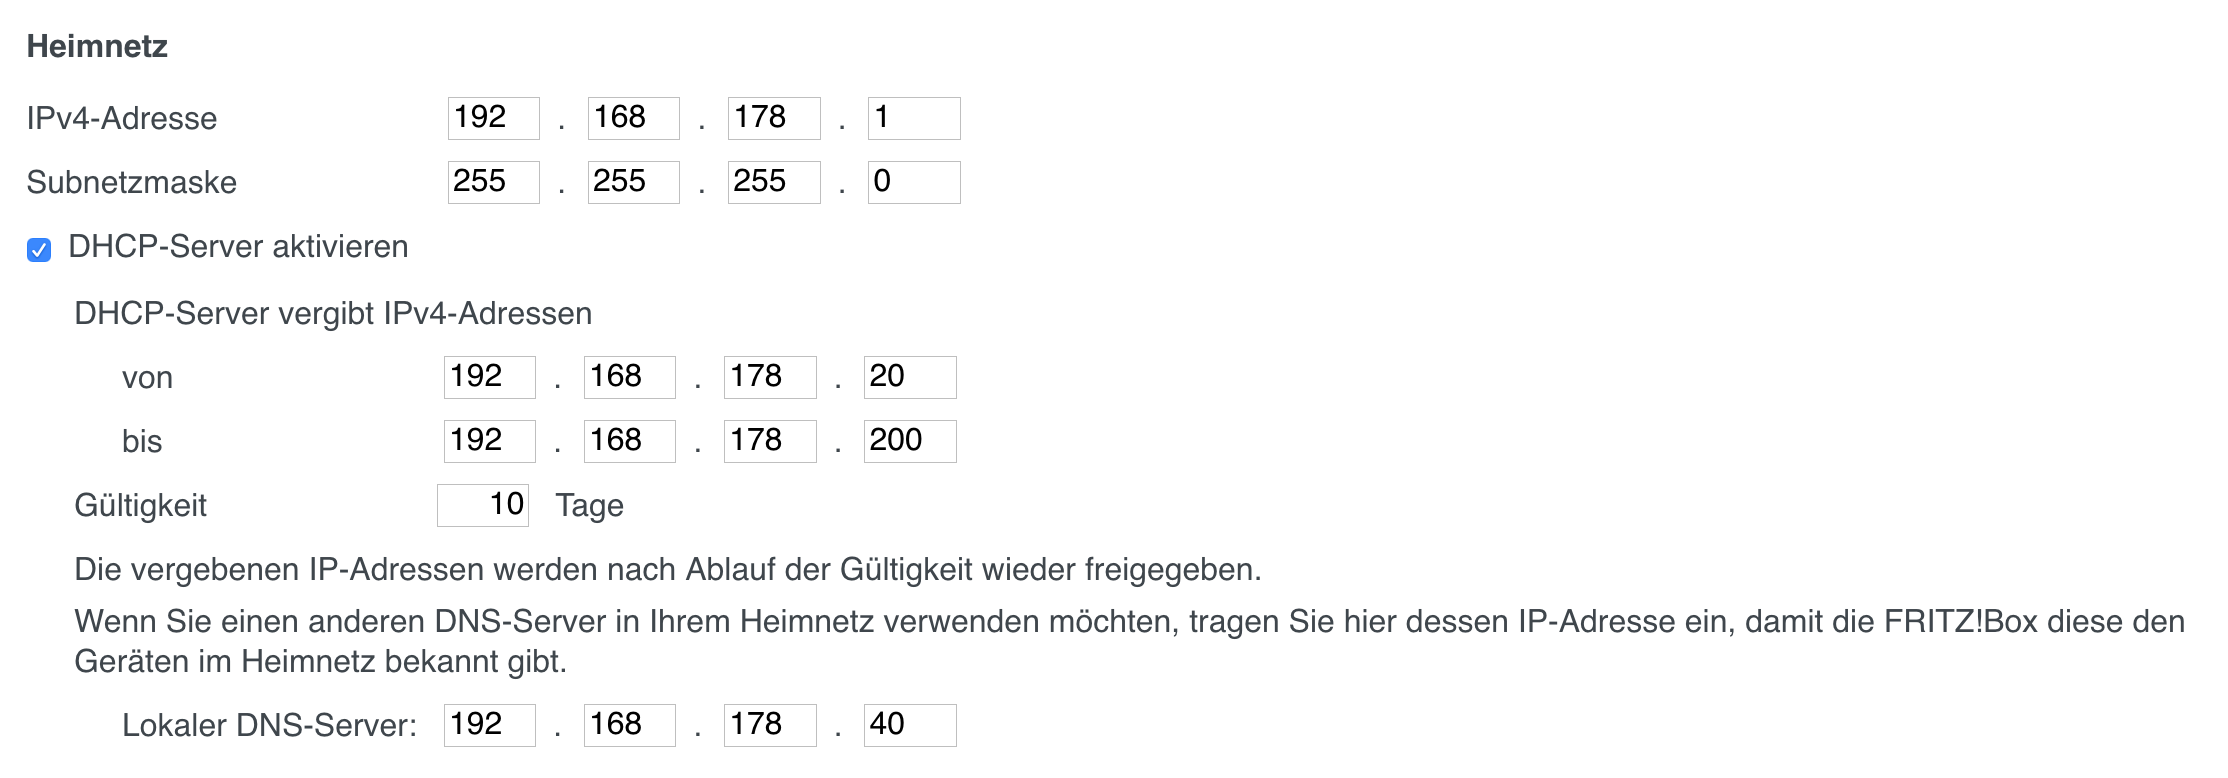Click last octet of Lokaler DNS-Server

tap(909, 725)
